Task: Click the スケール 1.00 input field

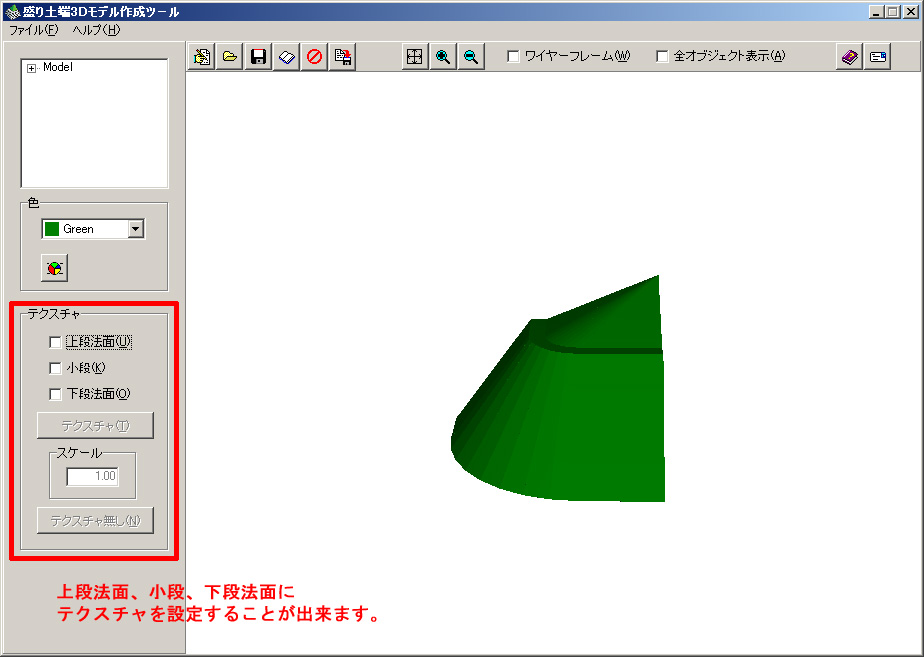Action: 93,476
